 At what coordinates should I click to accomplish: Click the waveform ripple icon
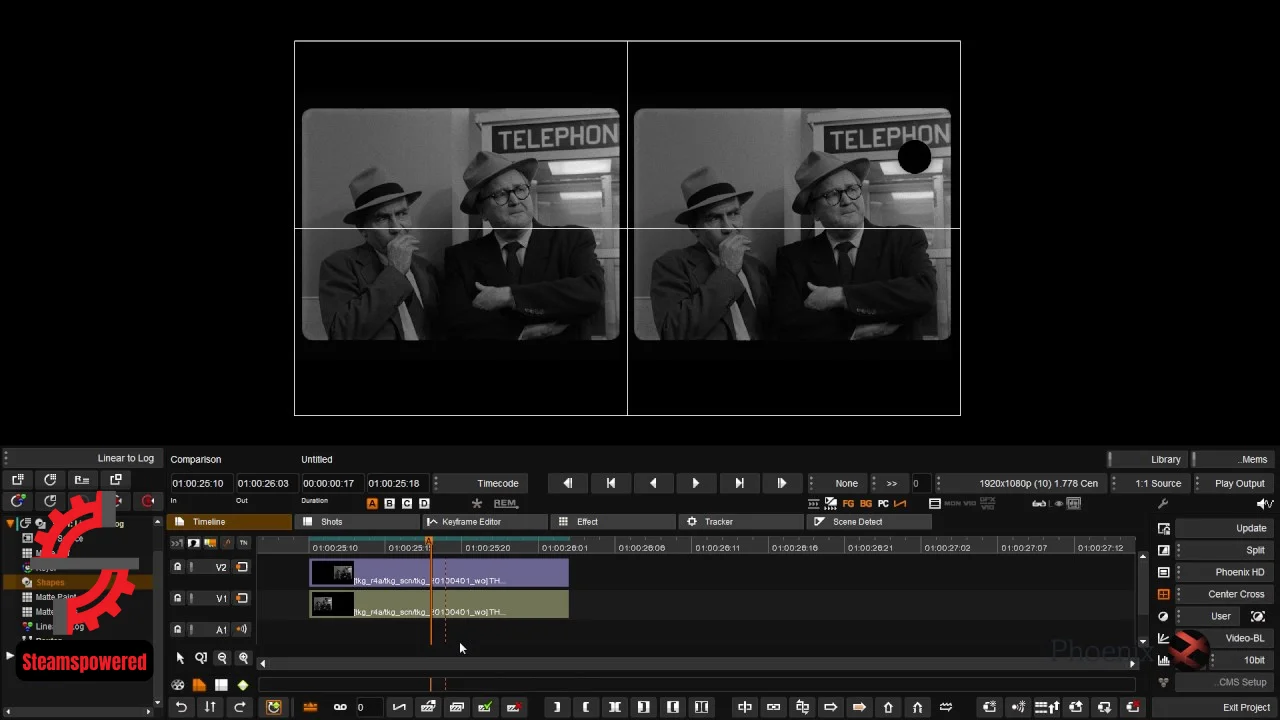click(x=946, y=707)
